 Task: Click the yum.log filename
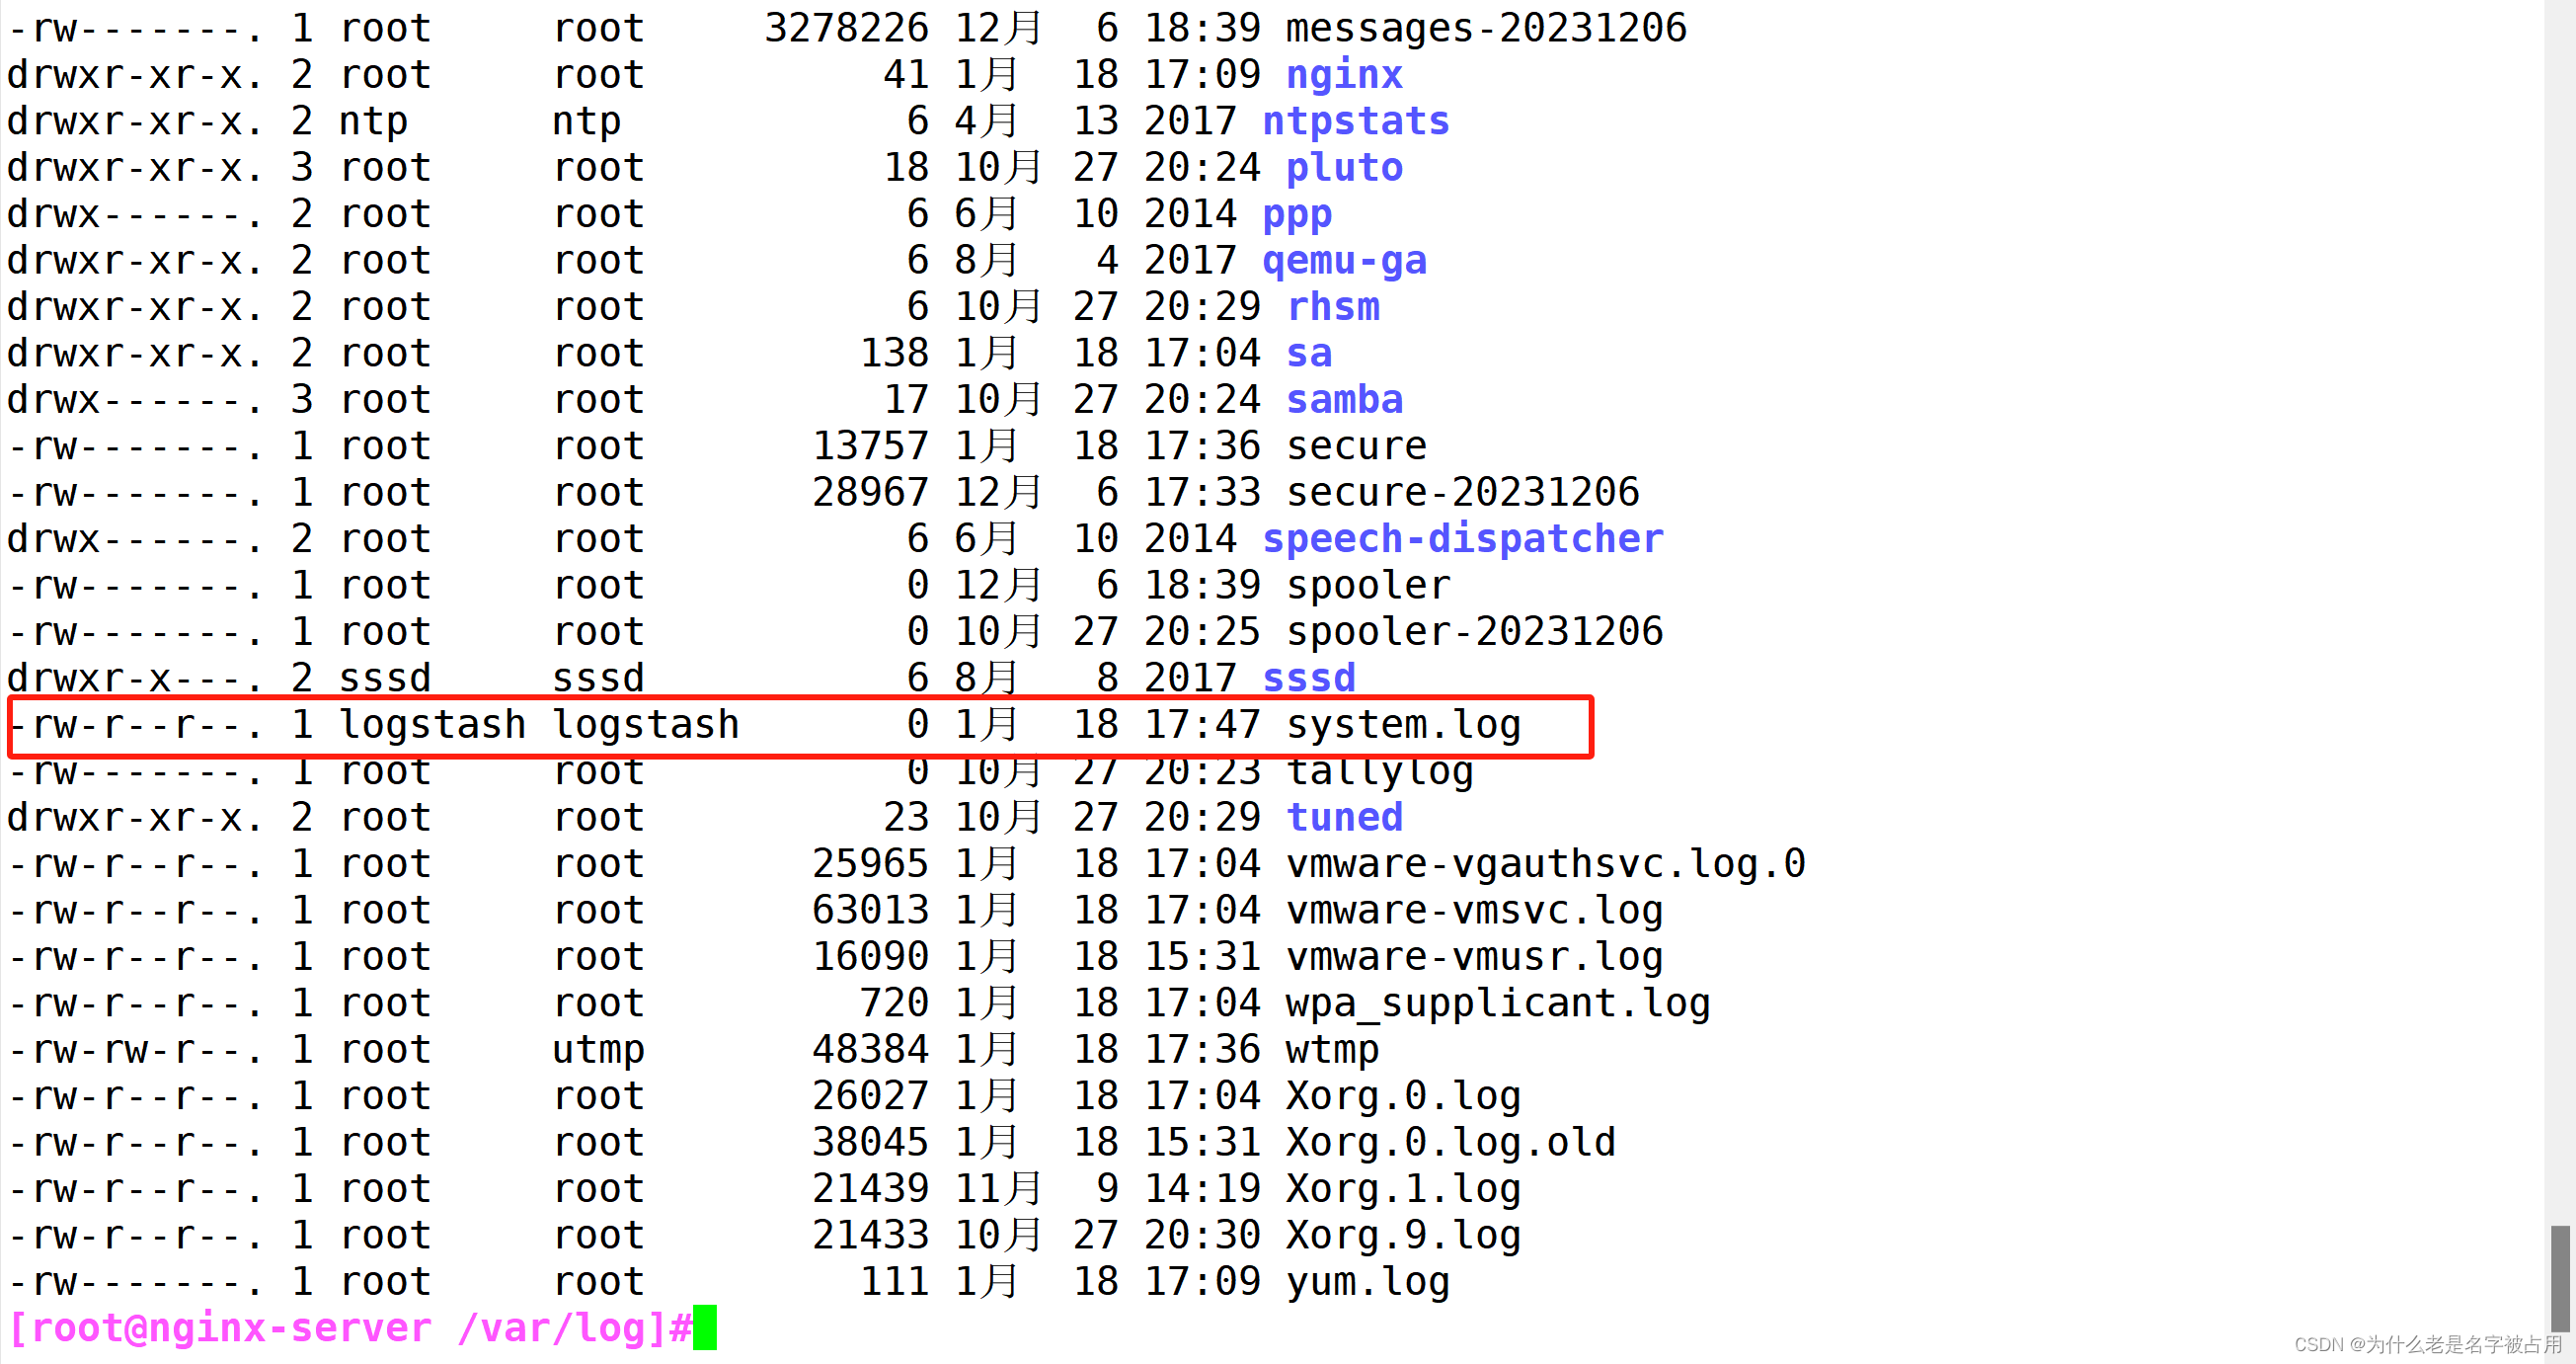click(1367, 1282)
